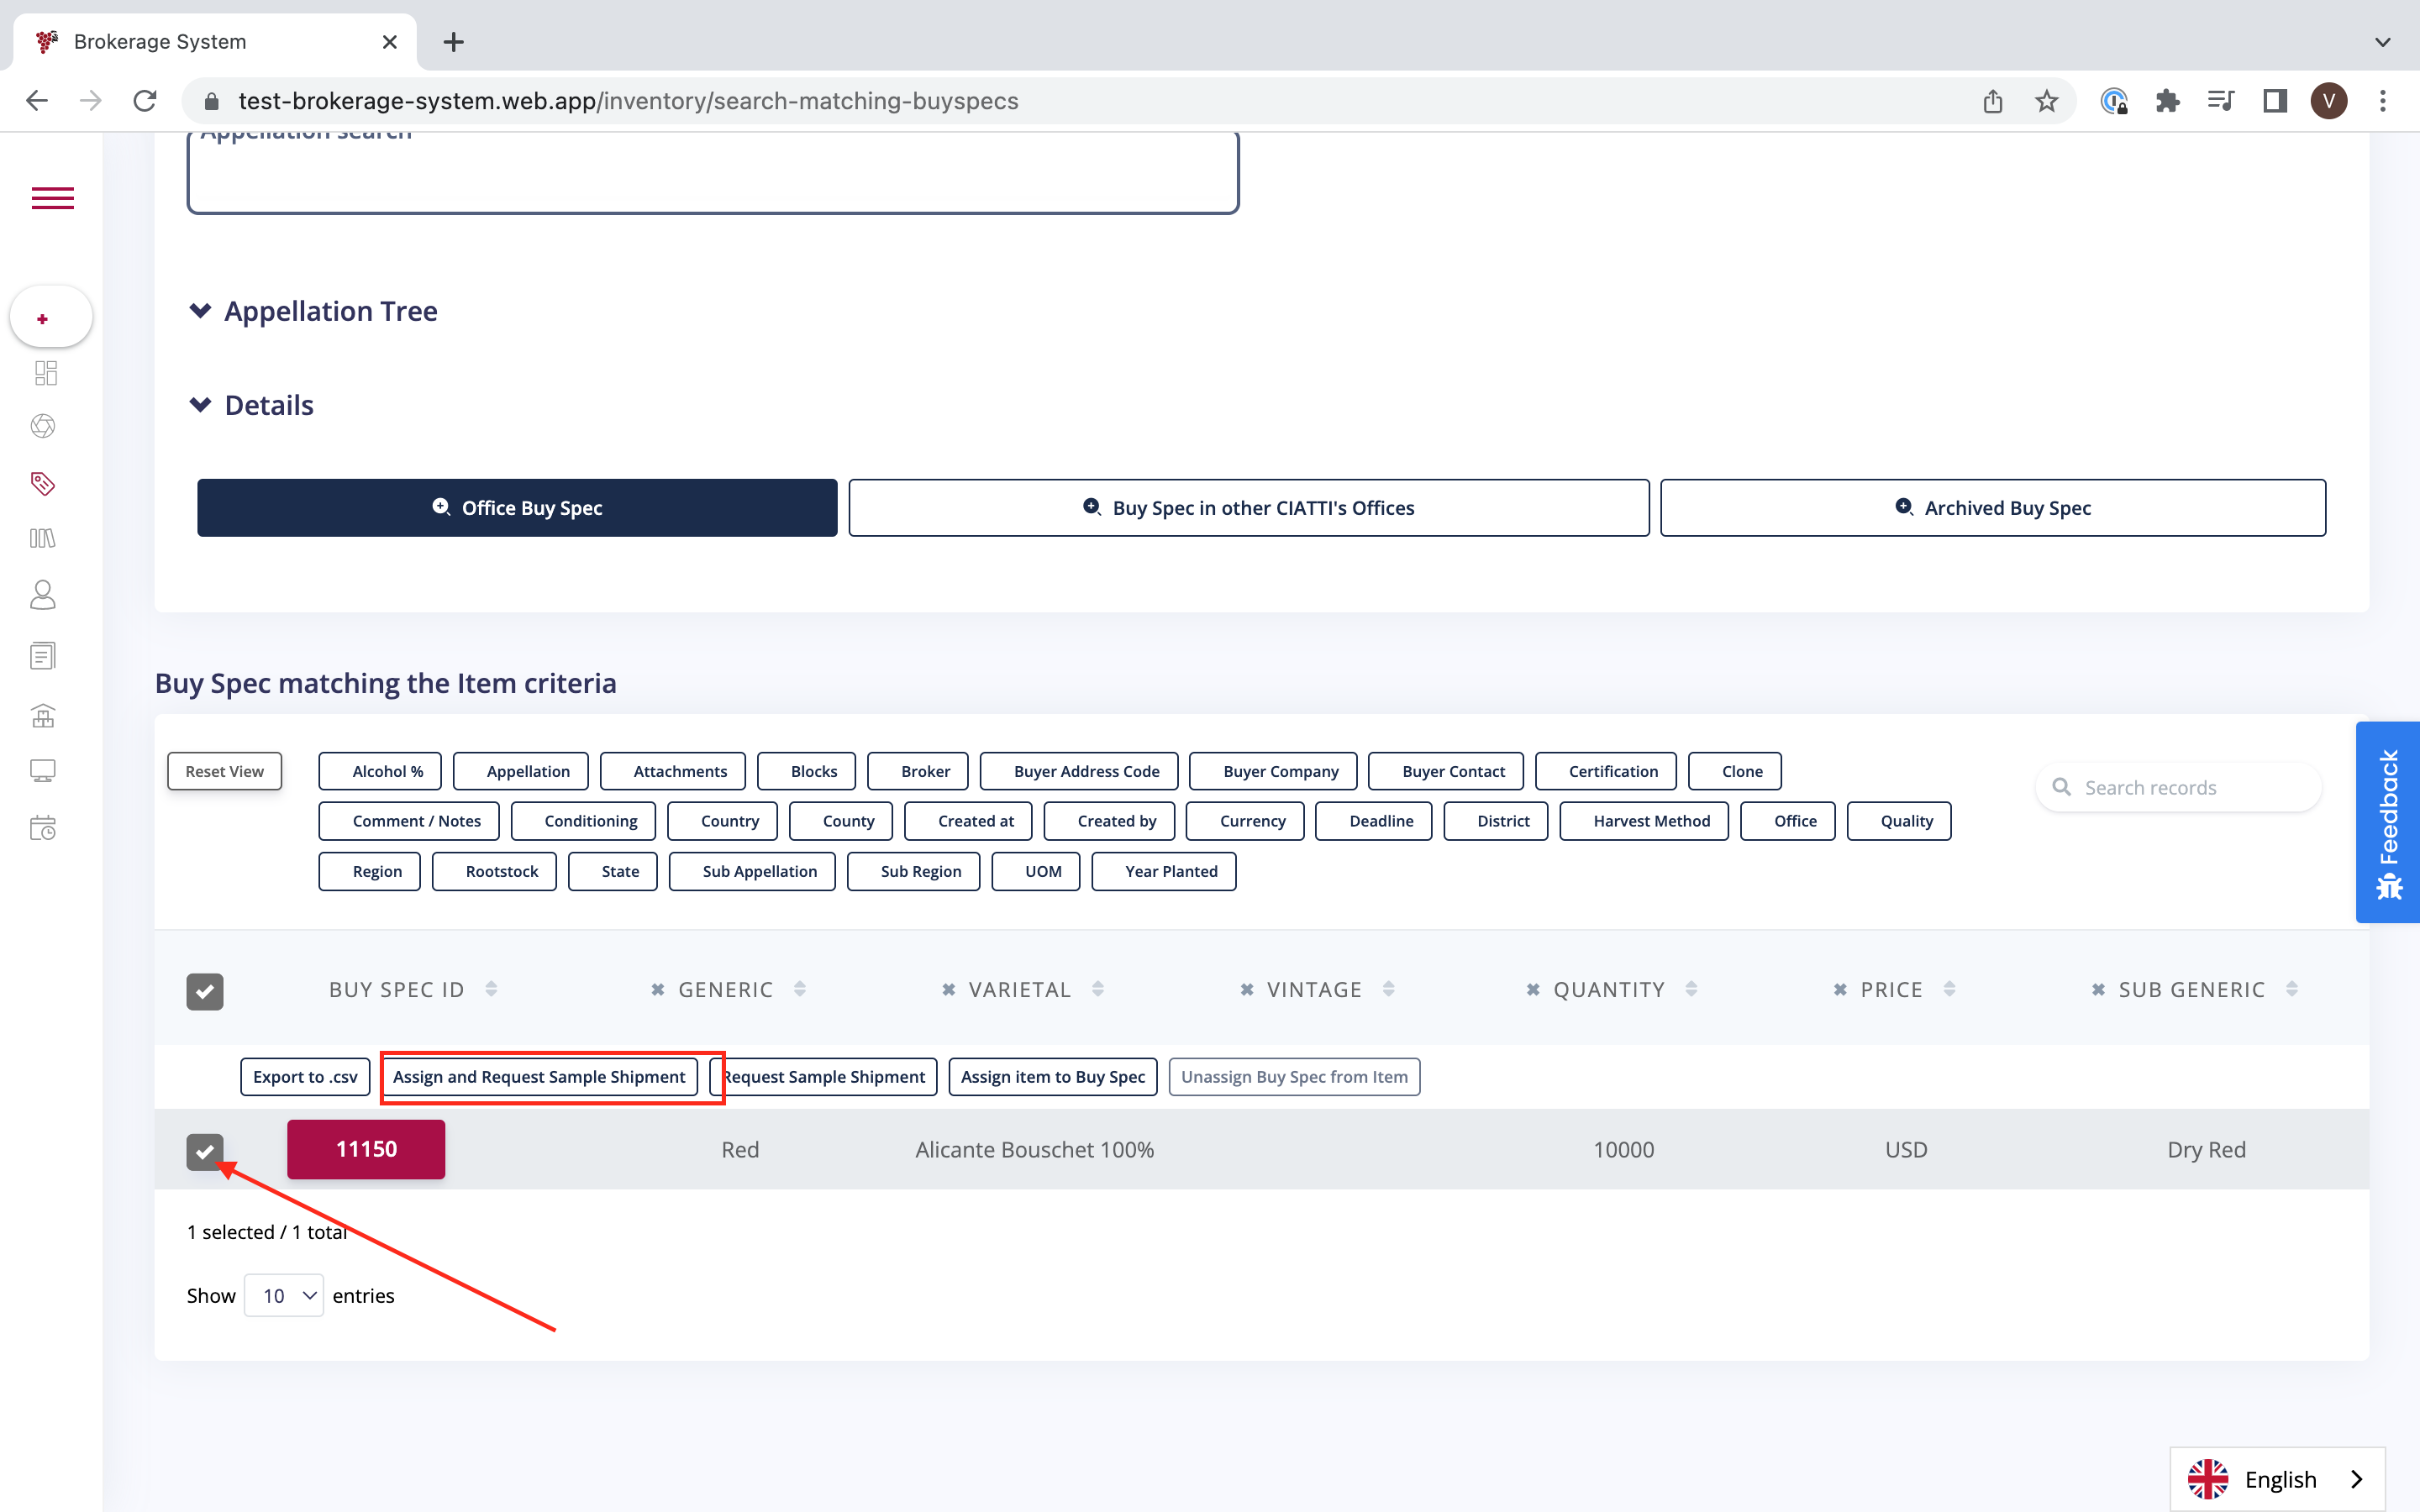Open the dashboard grid sidebar icon
The height and width of the screenshot is (1512, 2420).
tap(45, 373)
